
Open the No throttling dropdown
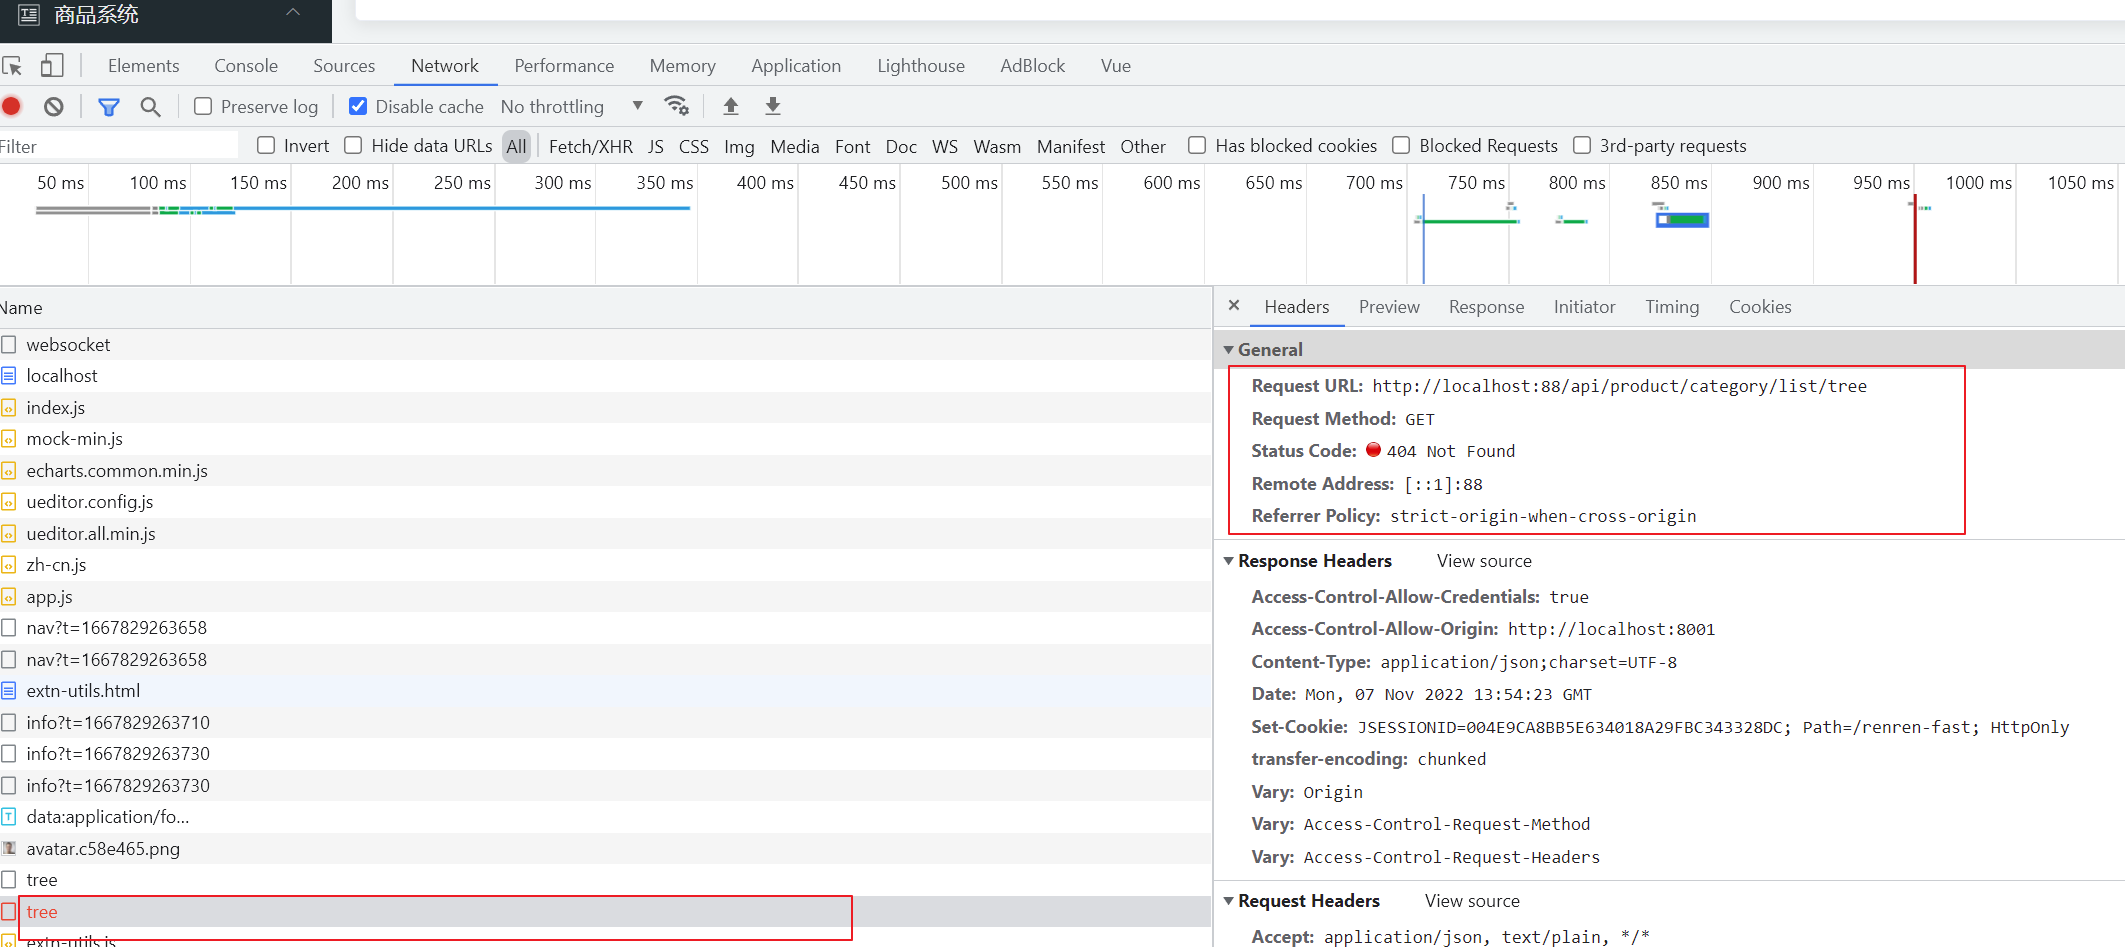pyautogui.click(x=572, y=106)
